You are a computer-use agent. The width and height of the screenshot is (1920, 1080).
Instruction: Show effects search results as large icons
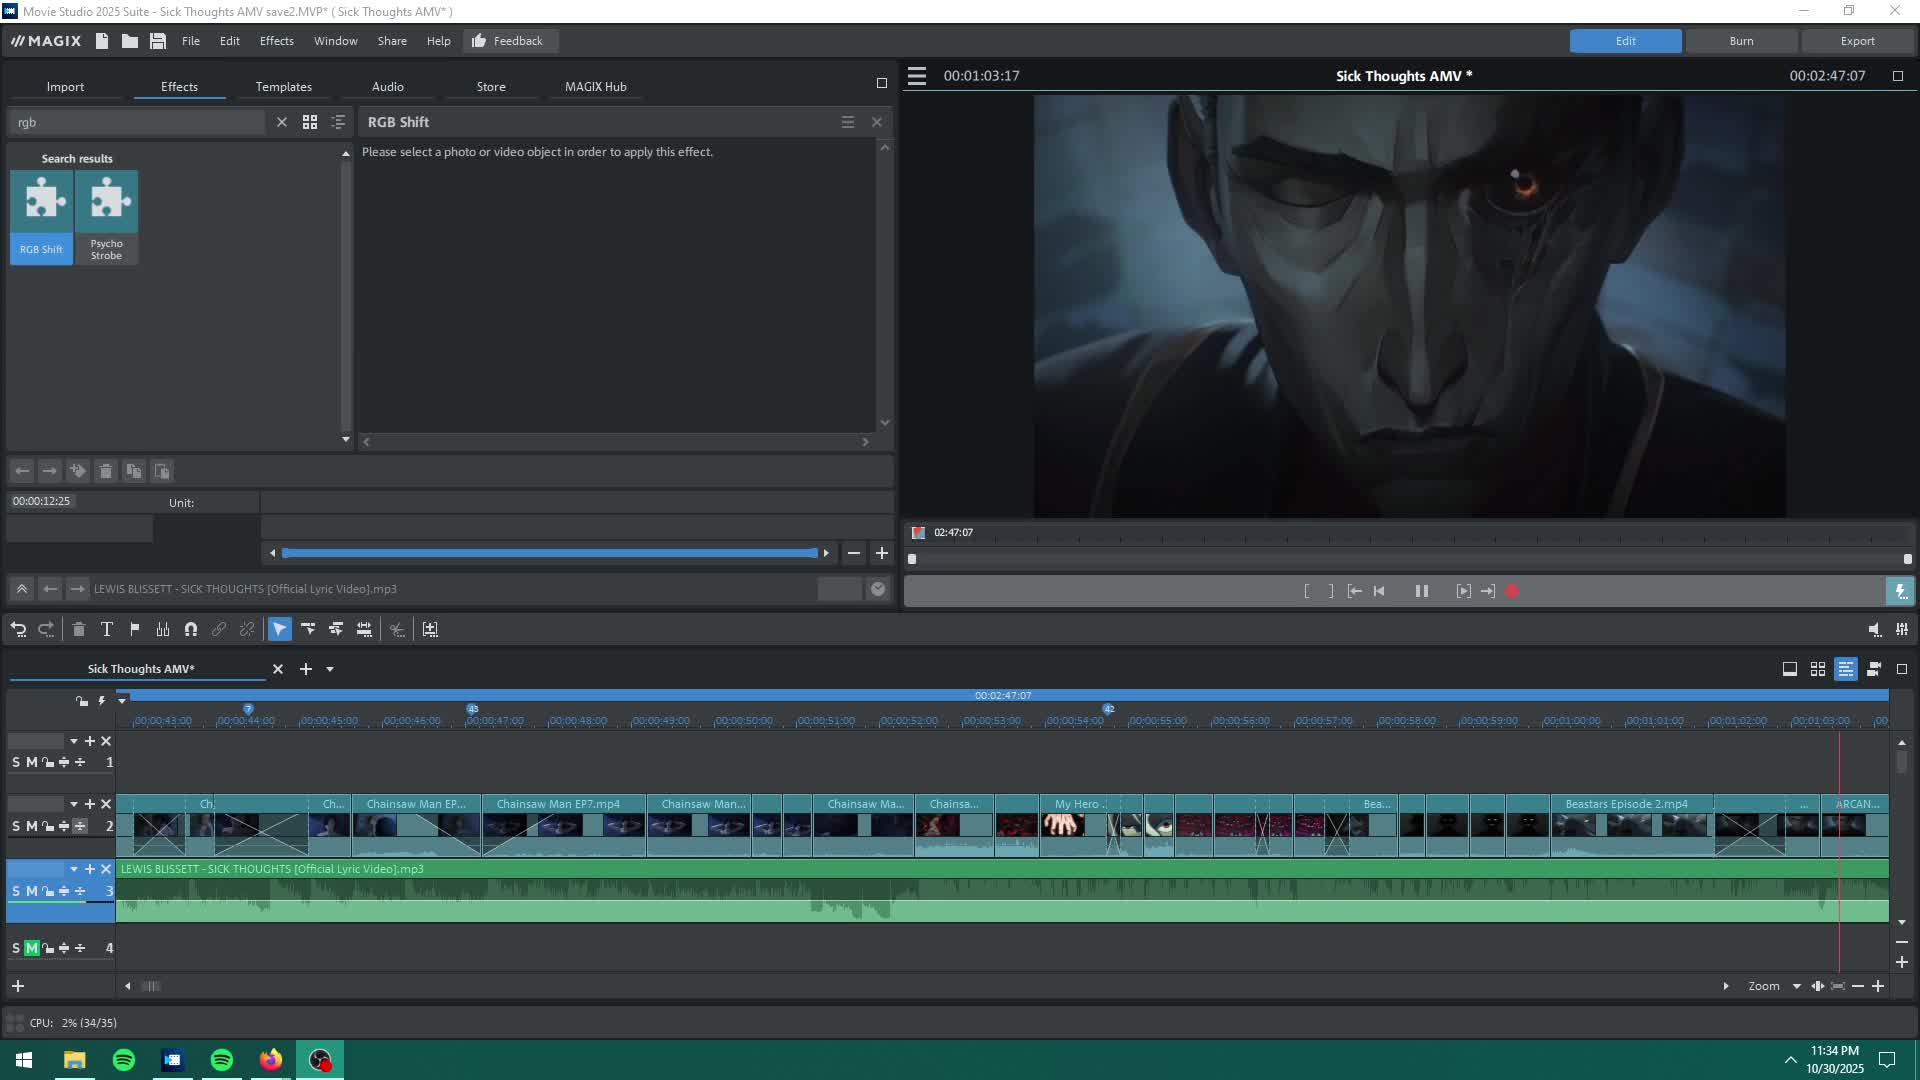[x=310, y=122]
